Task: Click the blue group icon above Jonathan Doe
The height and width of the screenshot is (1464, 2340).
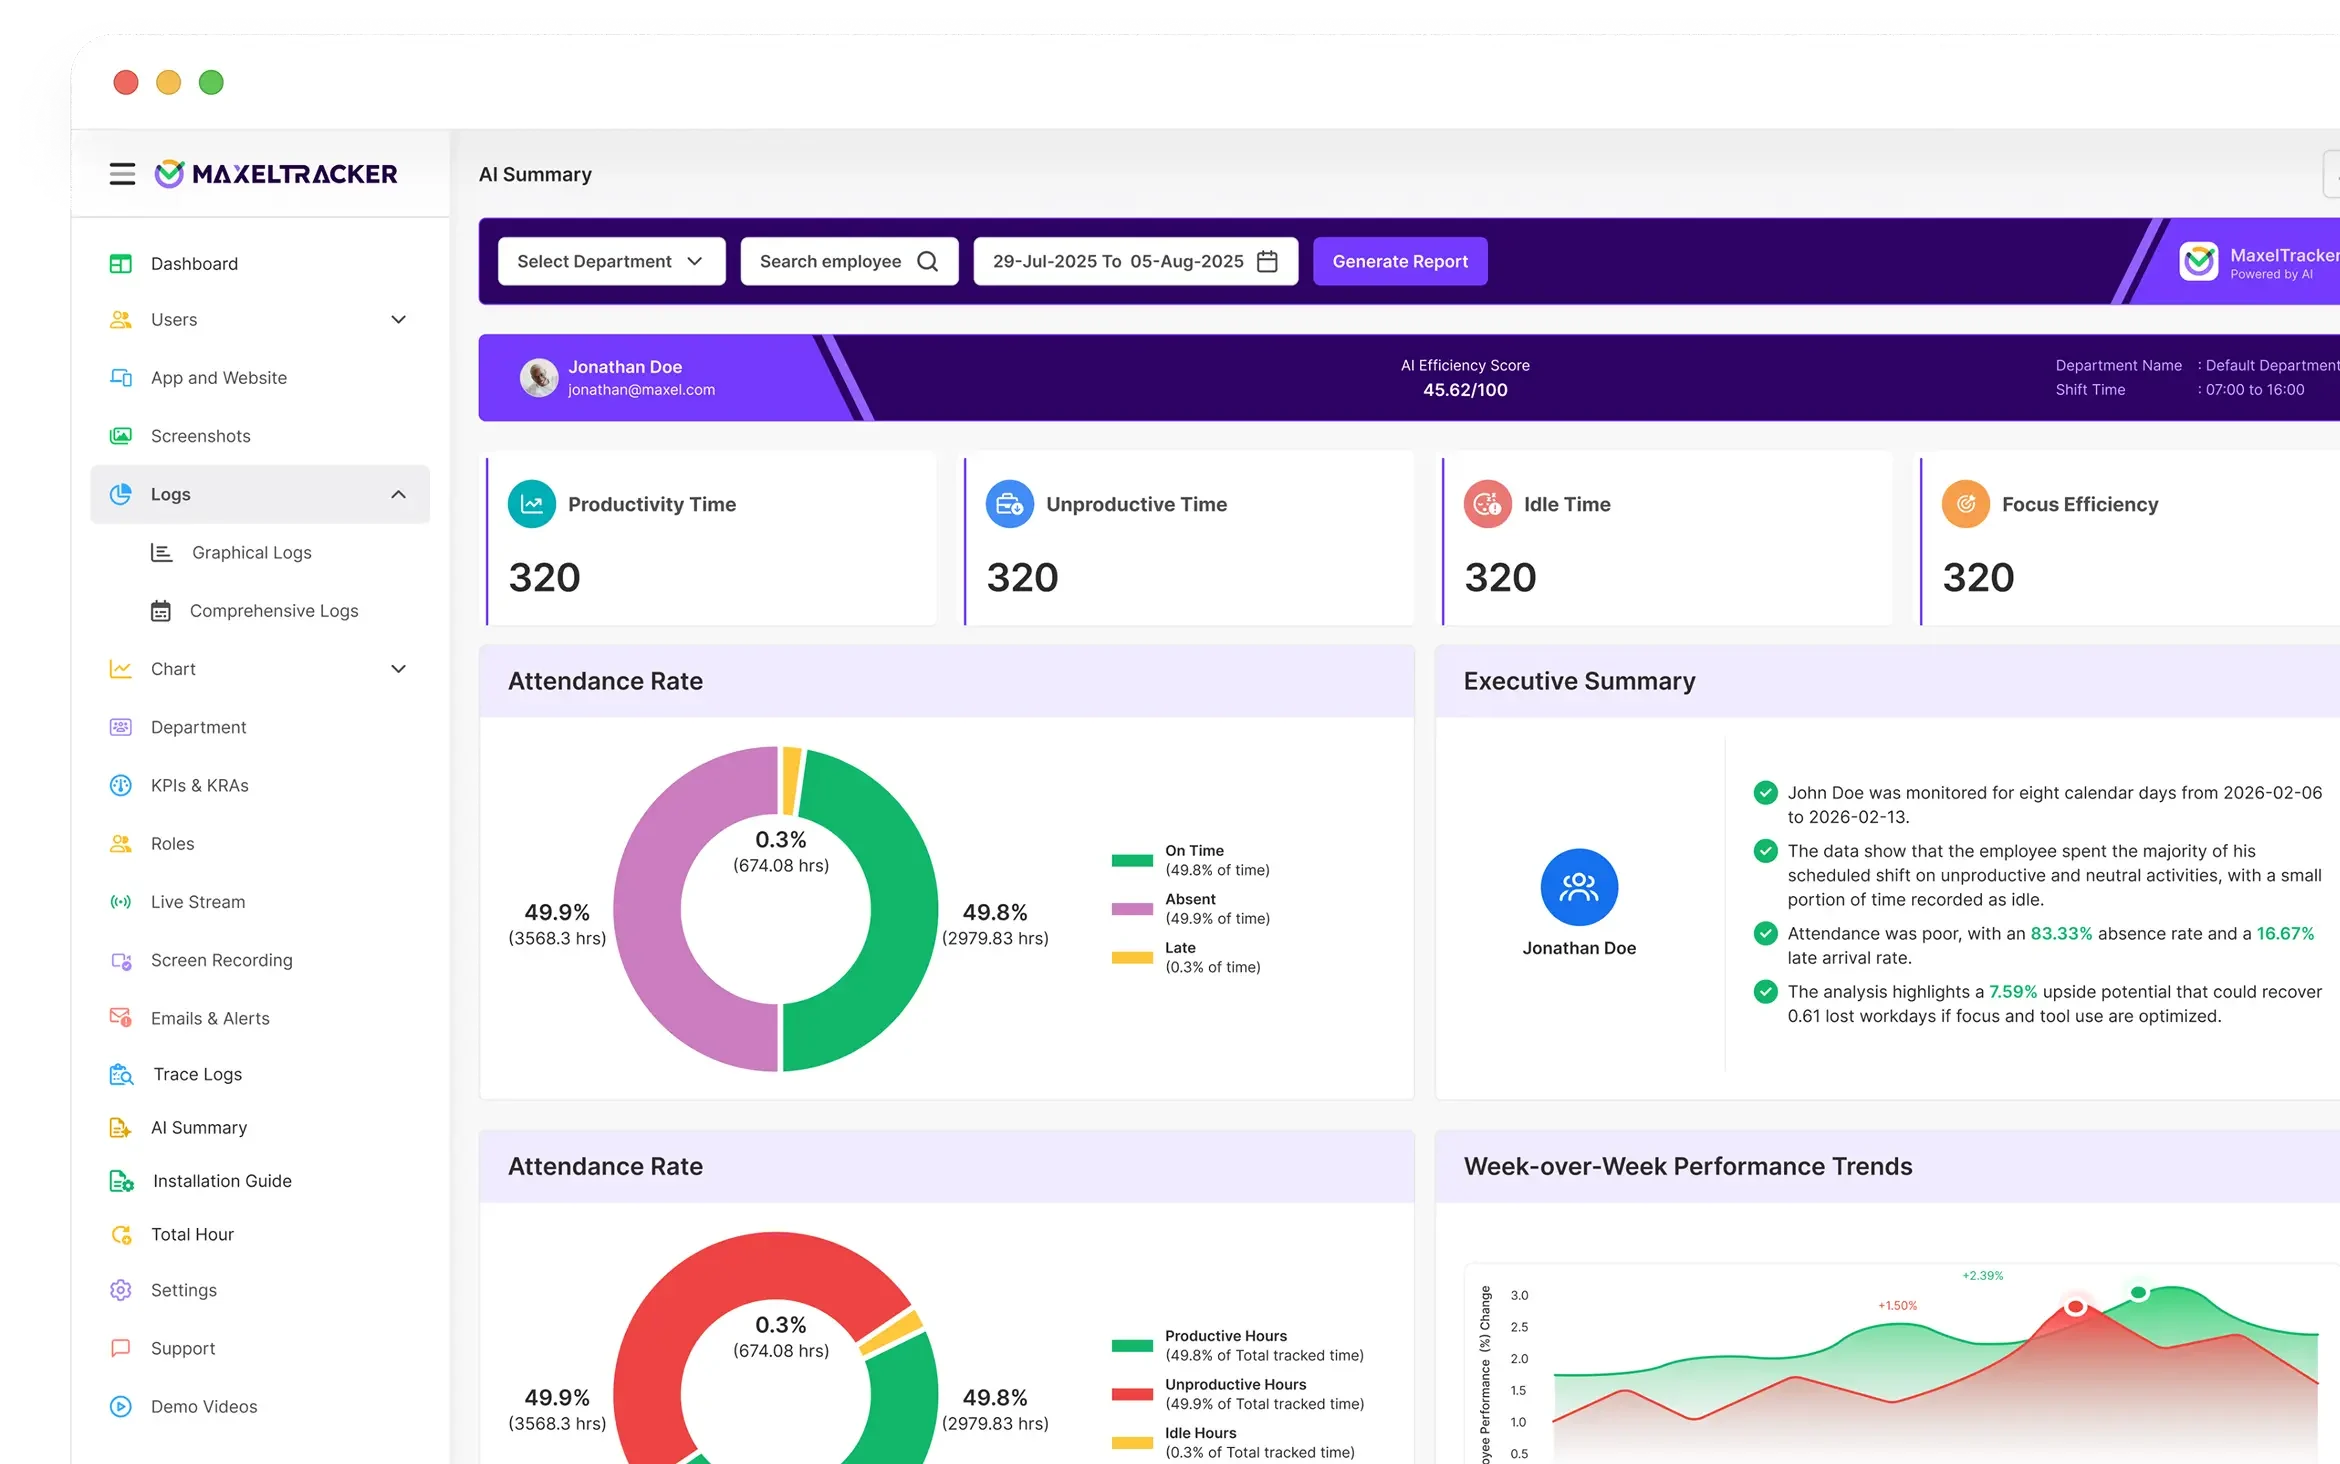Action: coord(1579,887)
